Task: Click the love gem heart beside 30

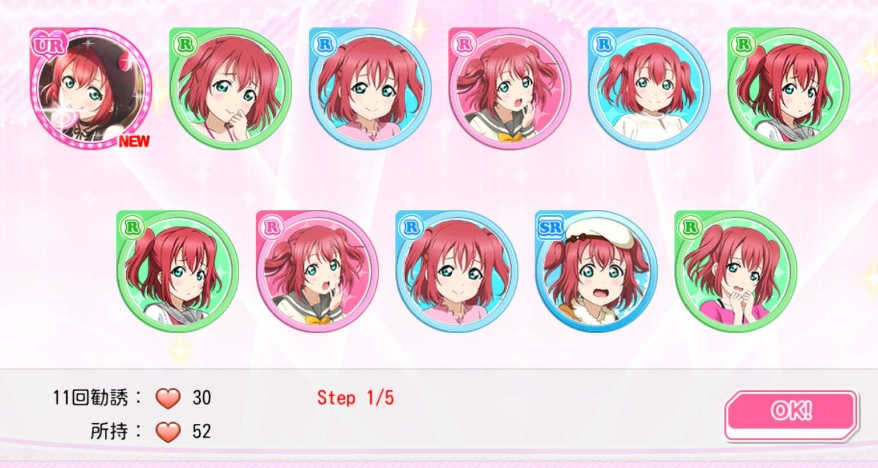Action: point(168,399)
